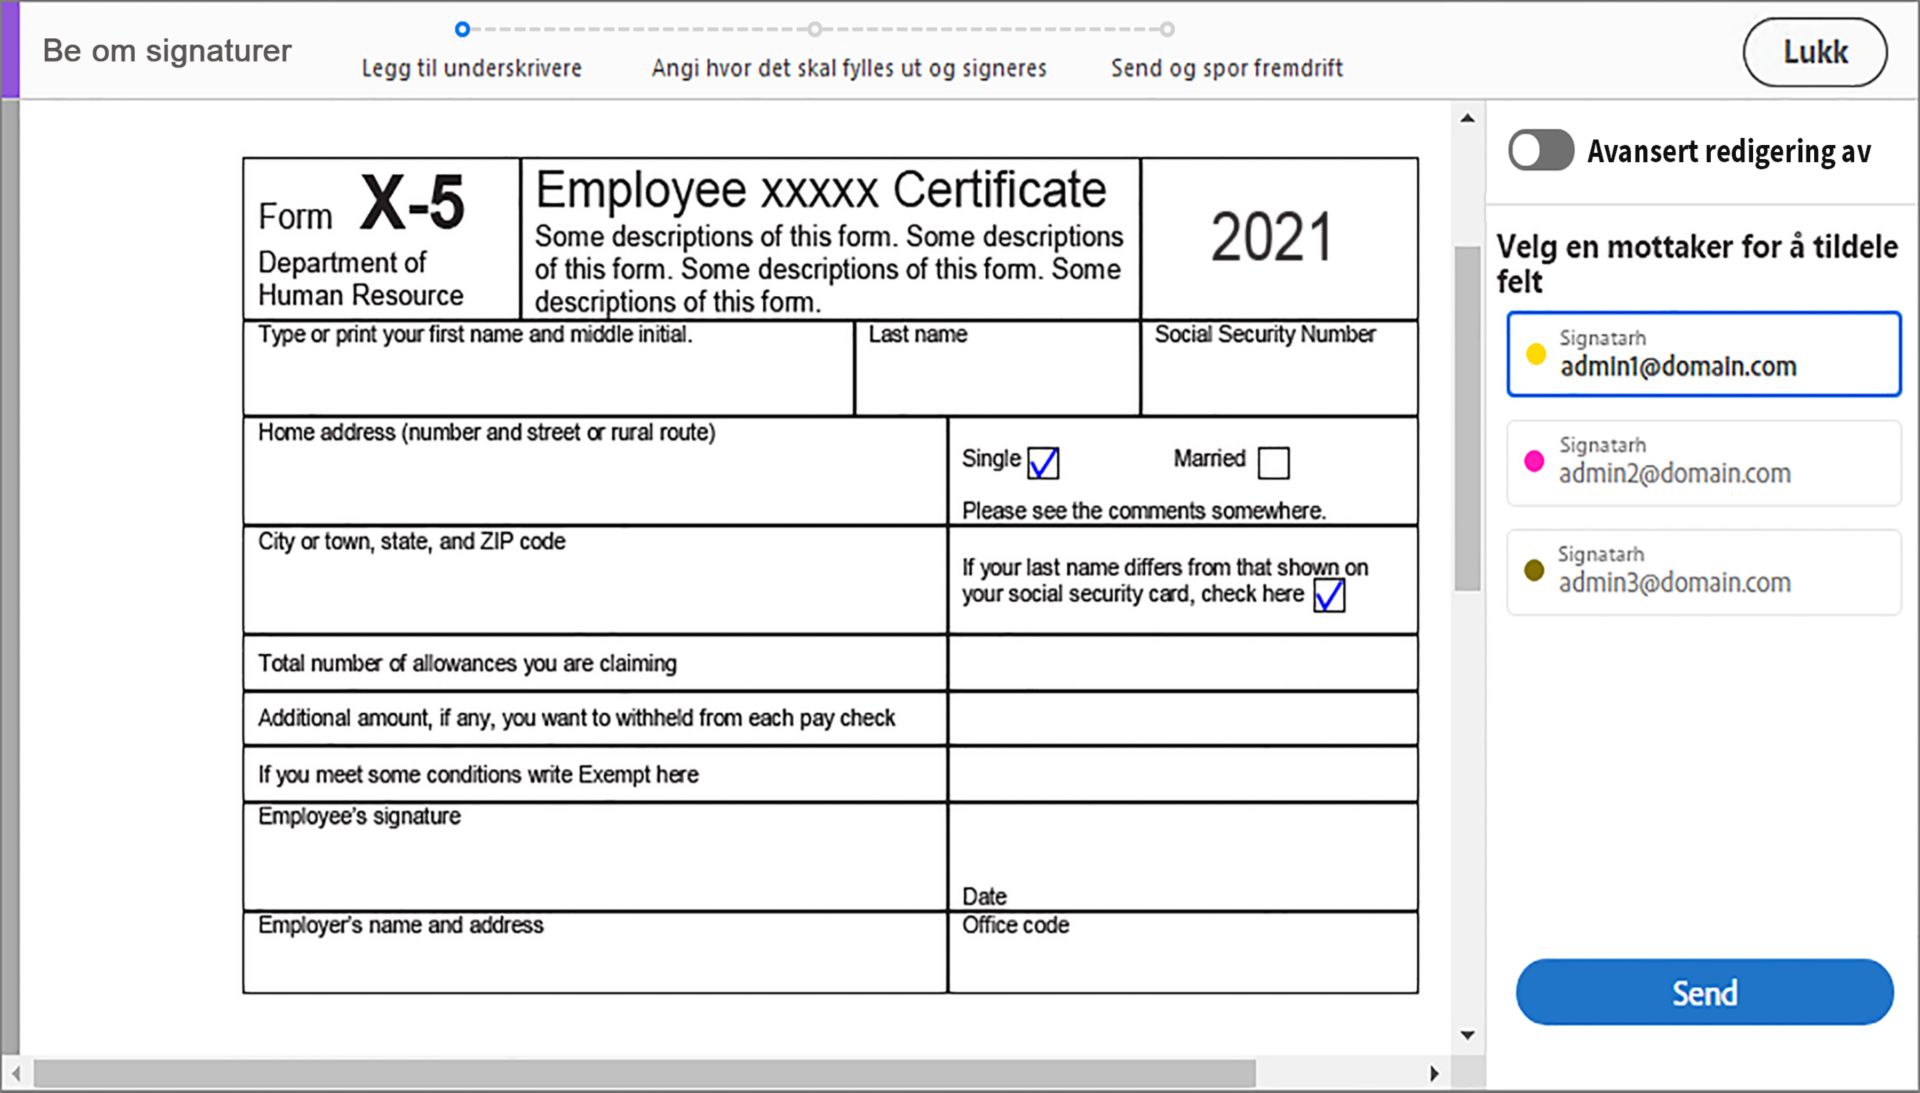1920x1093 pixels.
Task: Click the vertical scrollbar up arrow
Action: tap(1467, 118)
